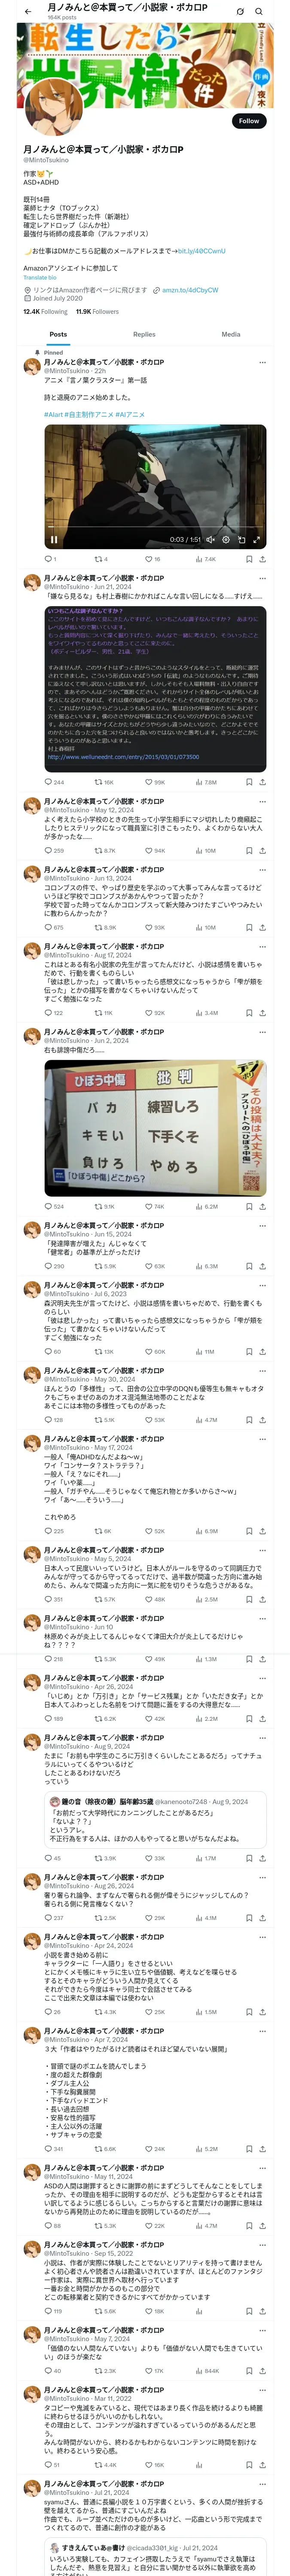
Task: Follow the @MintoTsukino account
Action: tap(249, 121)
